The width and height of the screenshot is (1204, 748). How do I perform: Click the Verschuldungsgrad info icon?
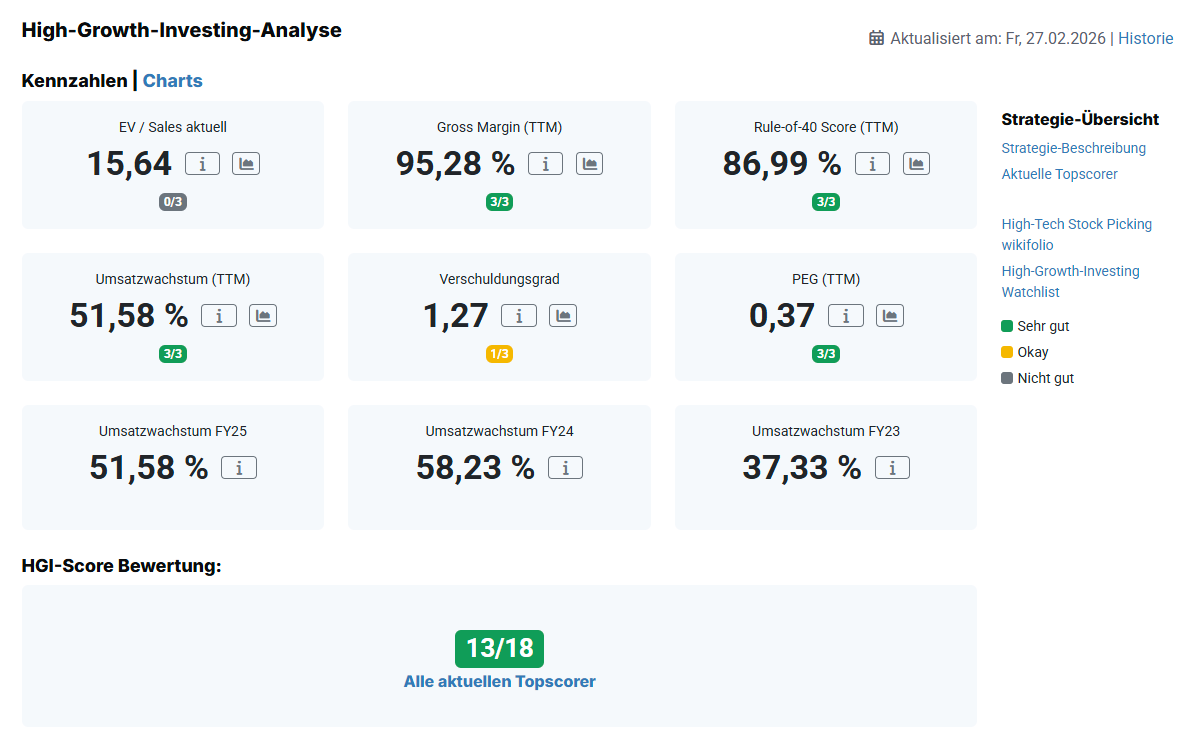pos(519,316)
